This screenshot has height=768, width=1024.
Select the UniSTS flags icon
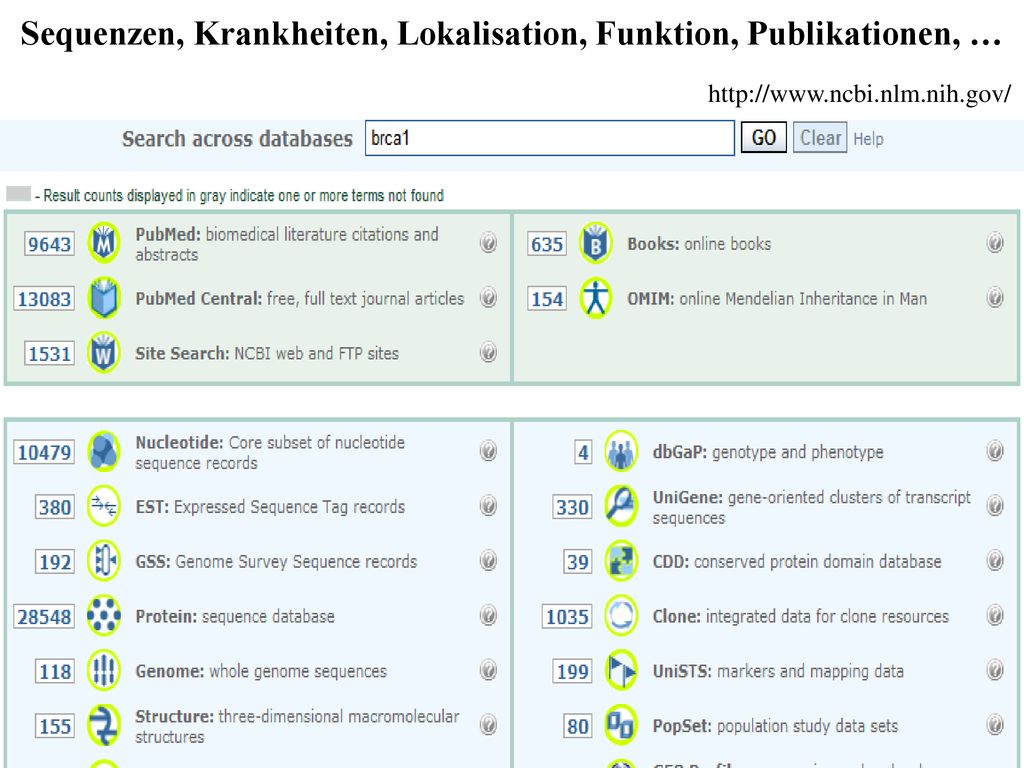pos(621,671)
